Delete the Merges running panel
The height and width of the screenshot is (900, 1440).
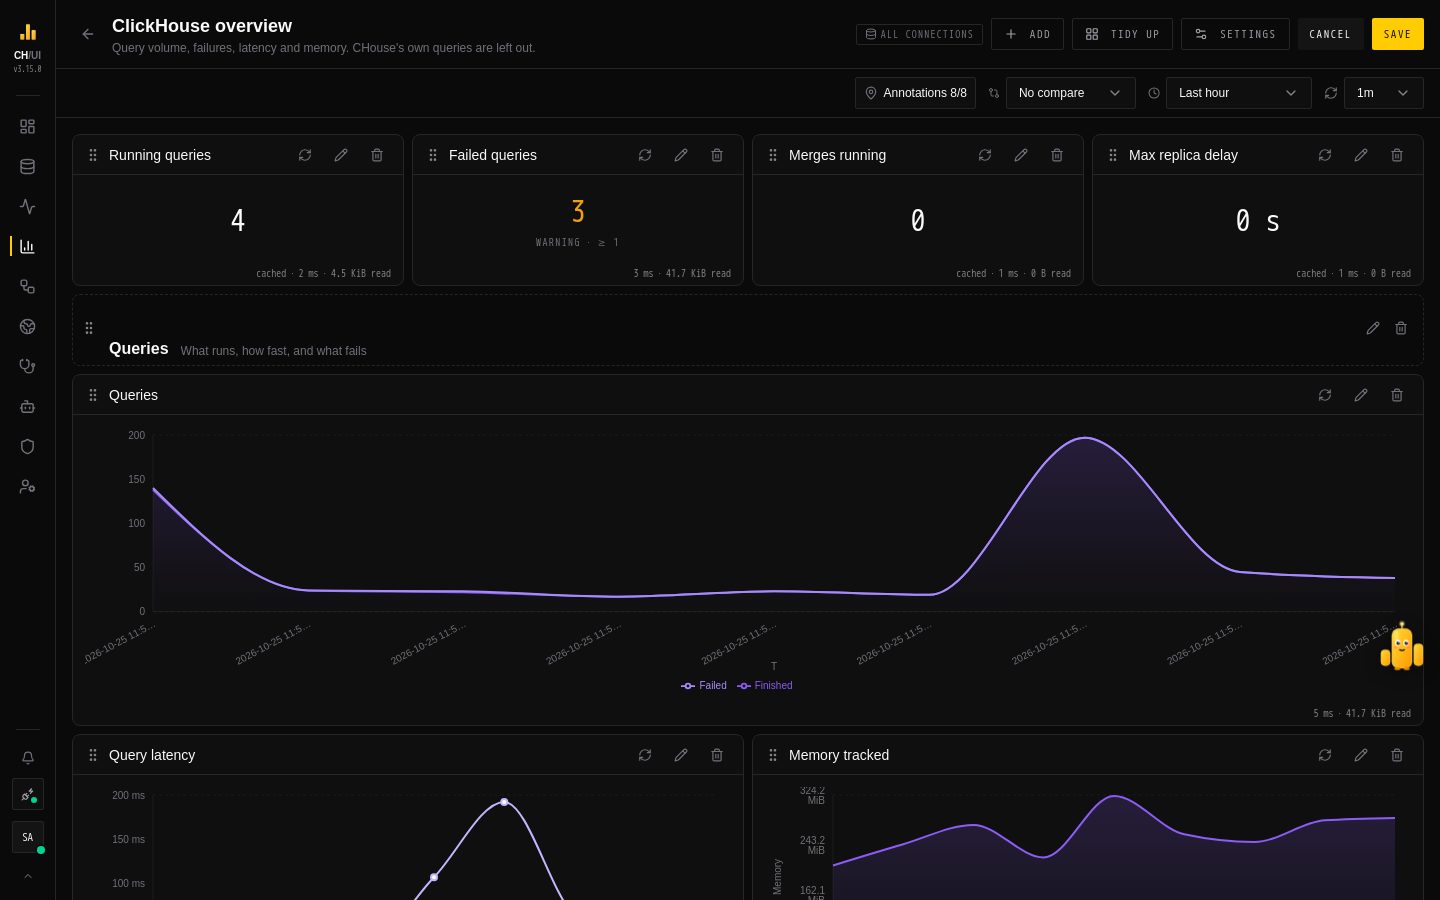click(x=1057, y=155)
